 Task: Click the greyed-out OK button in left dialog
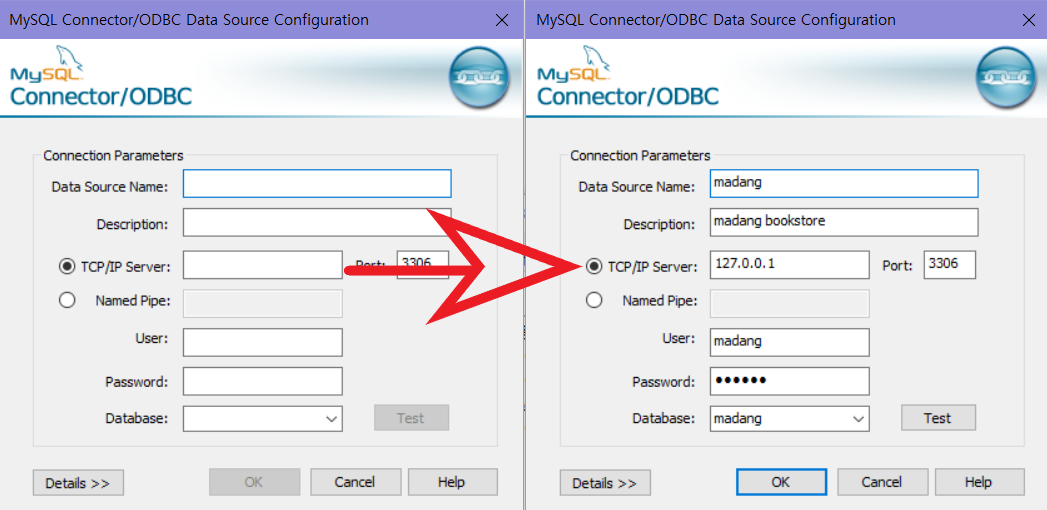pos(254,482)
